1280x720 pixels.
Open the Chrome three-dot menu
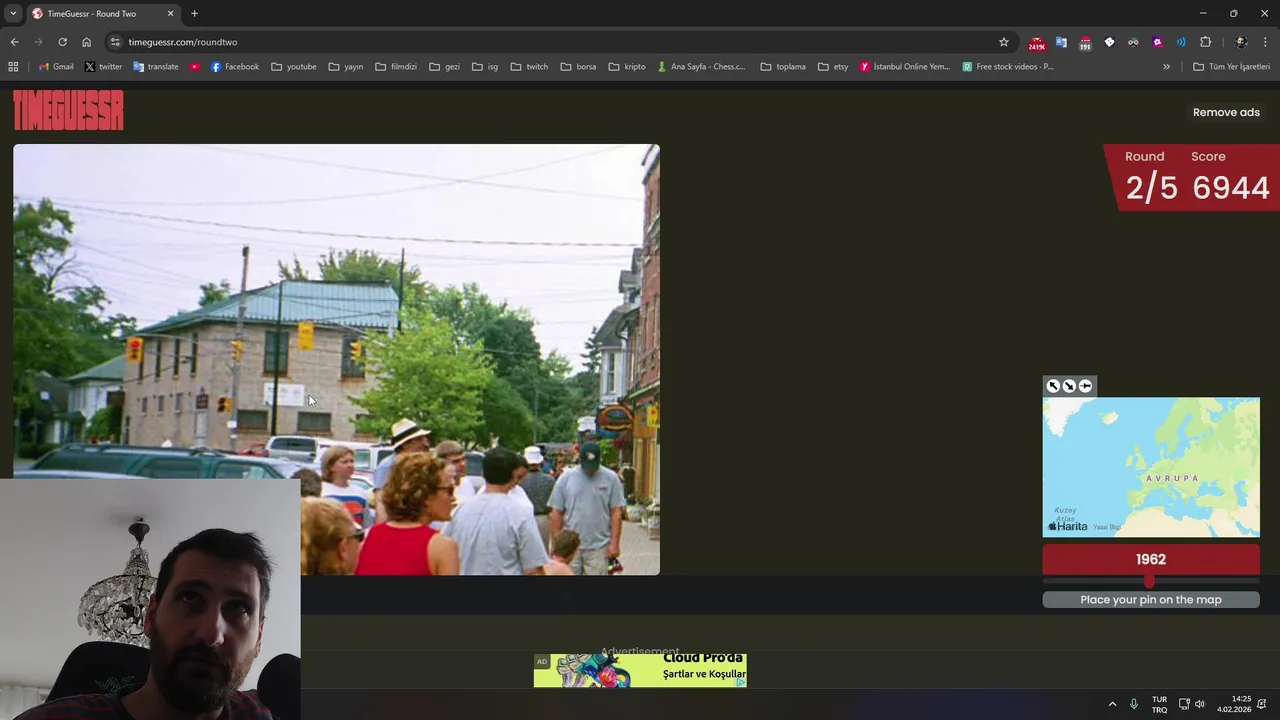(x=1265, y=42)
